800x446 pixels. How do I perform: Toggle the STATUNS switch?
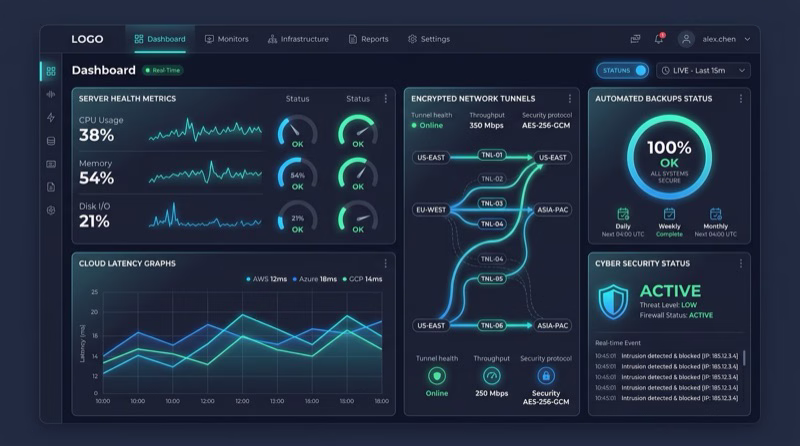[x=622, y=70]
